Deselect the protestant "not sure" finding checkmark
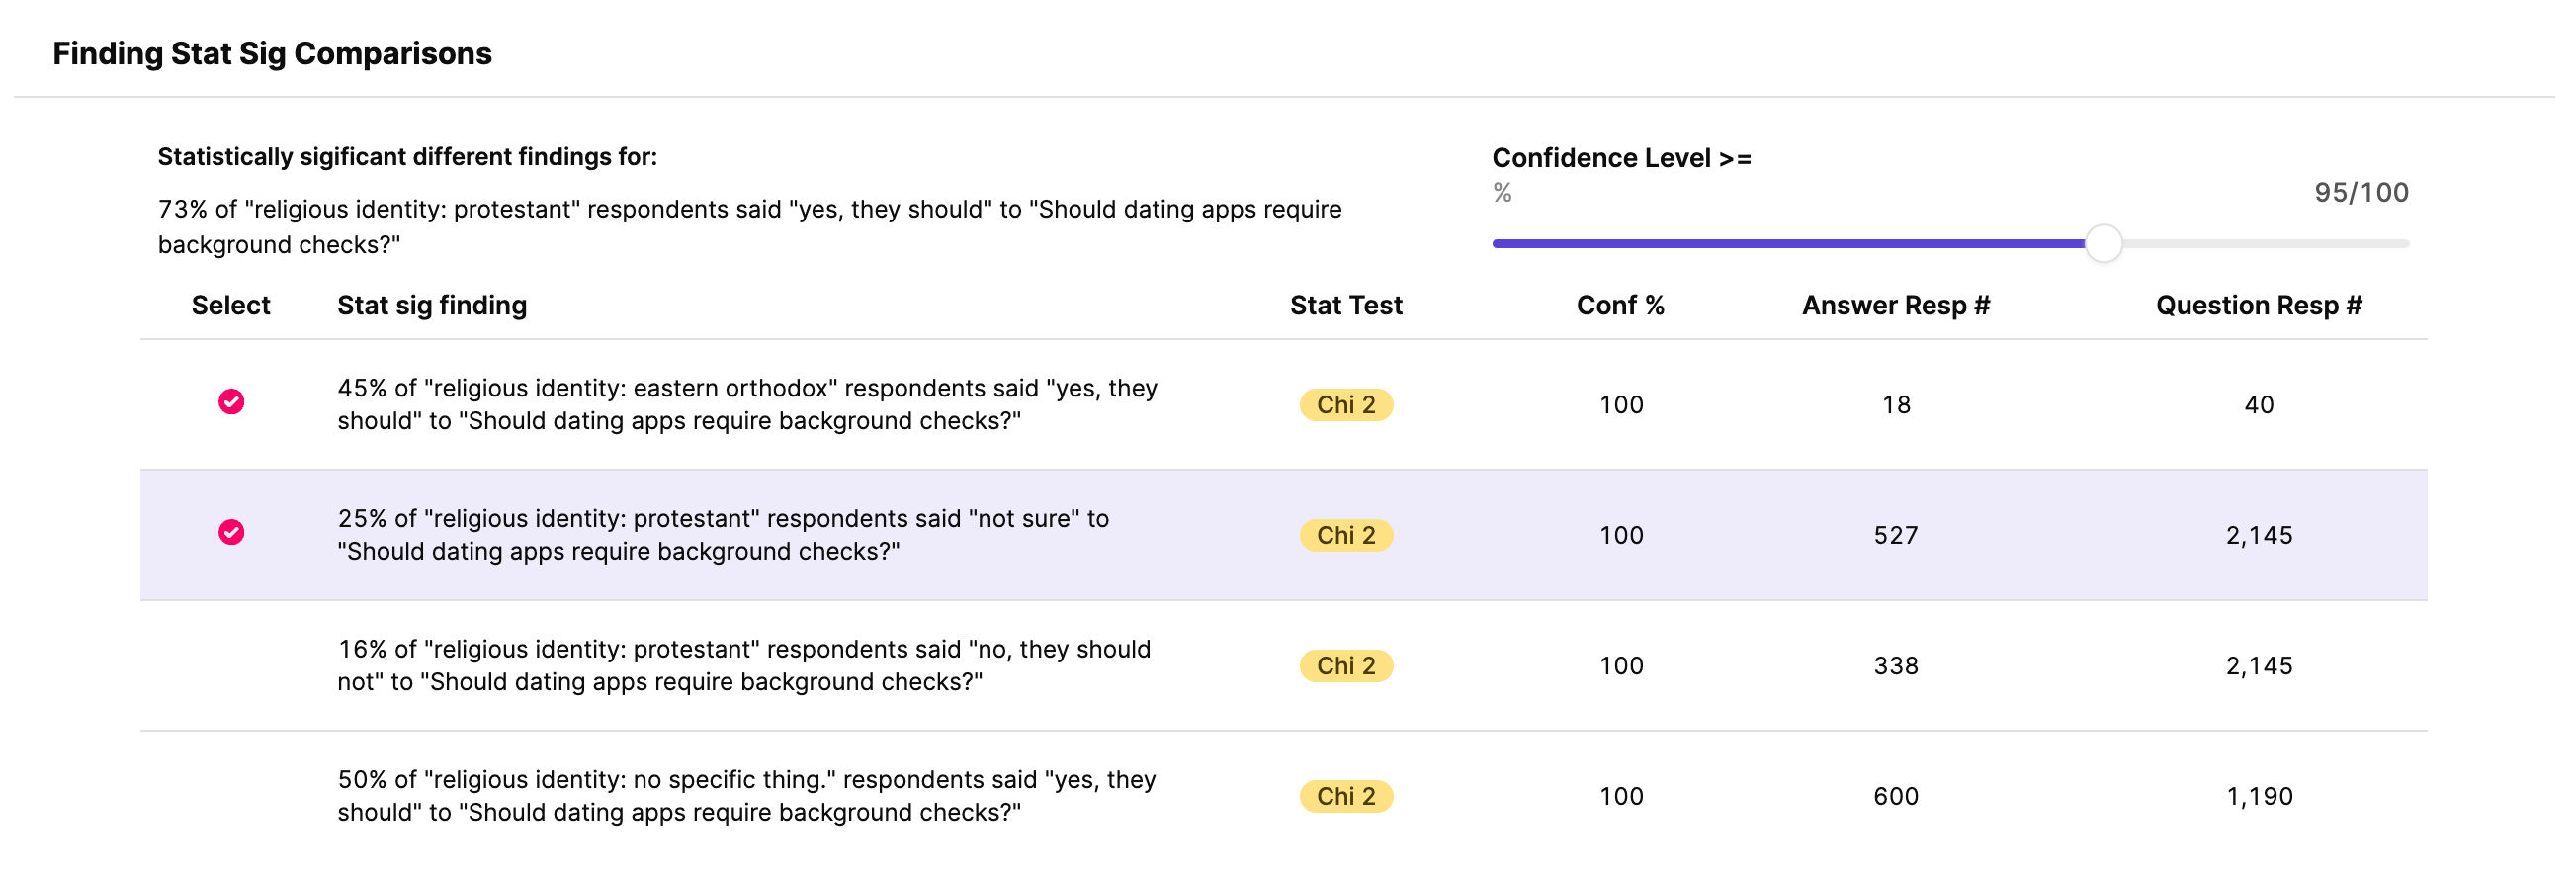Screen dimensions: 2576x880 [x=231, y=532]
